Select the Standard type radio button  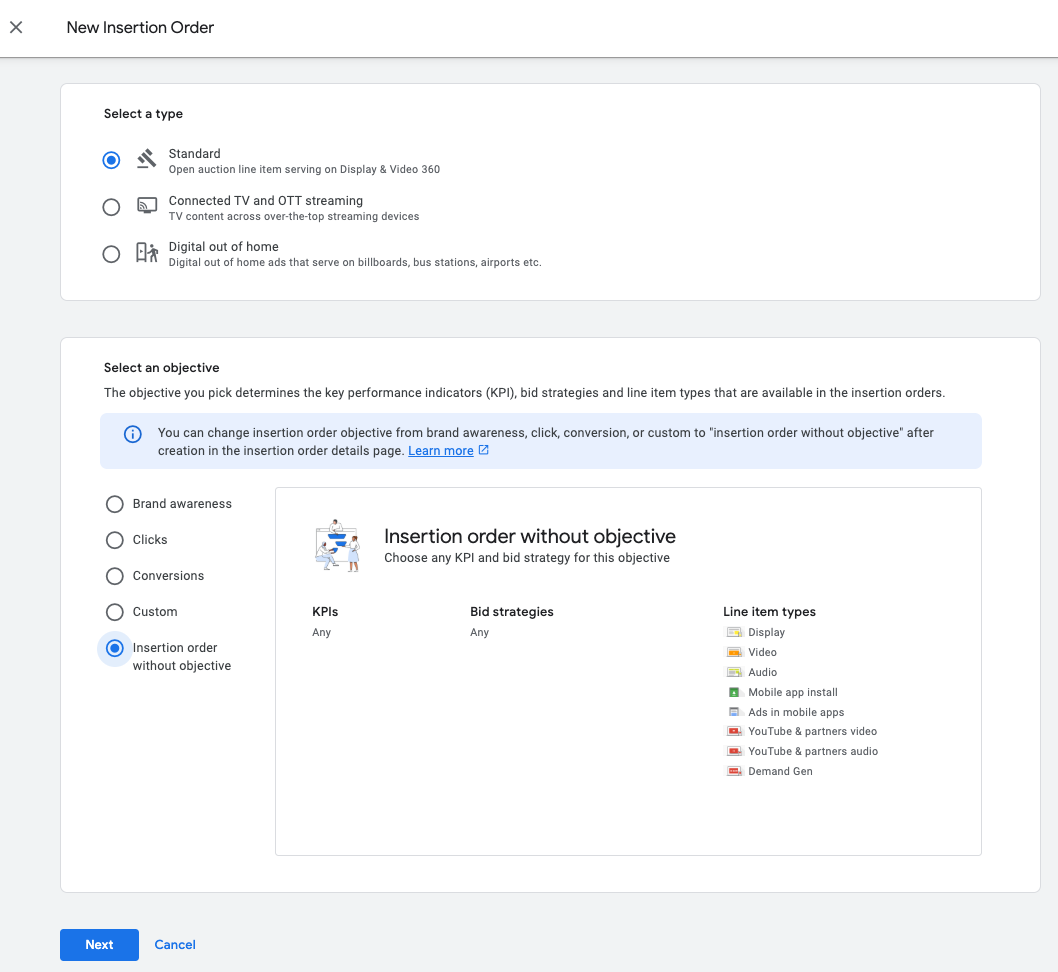point(112,160)
